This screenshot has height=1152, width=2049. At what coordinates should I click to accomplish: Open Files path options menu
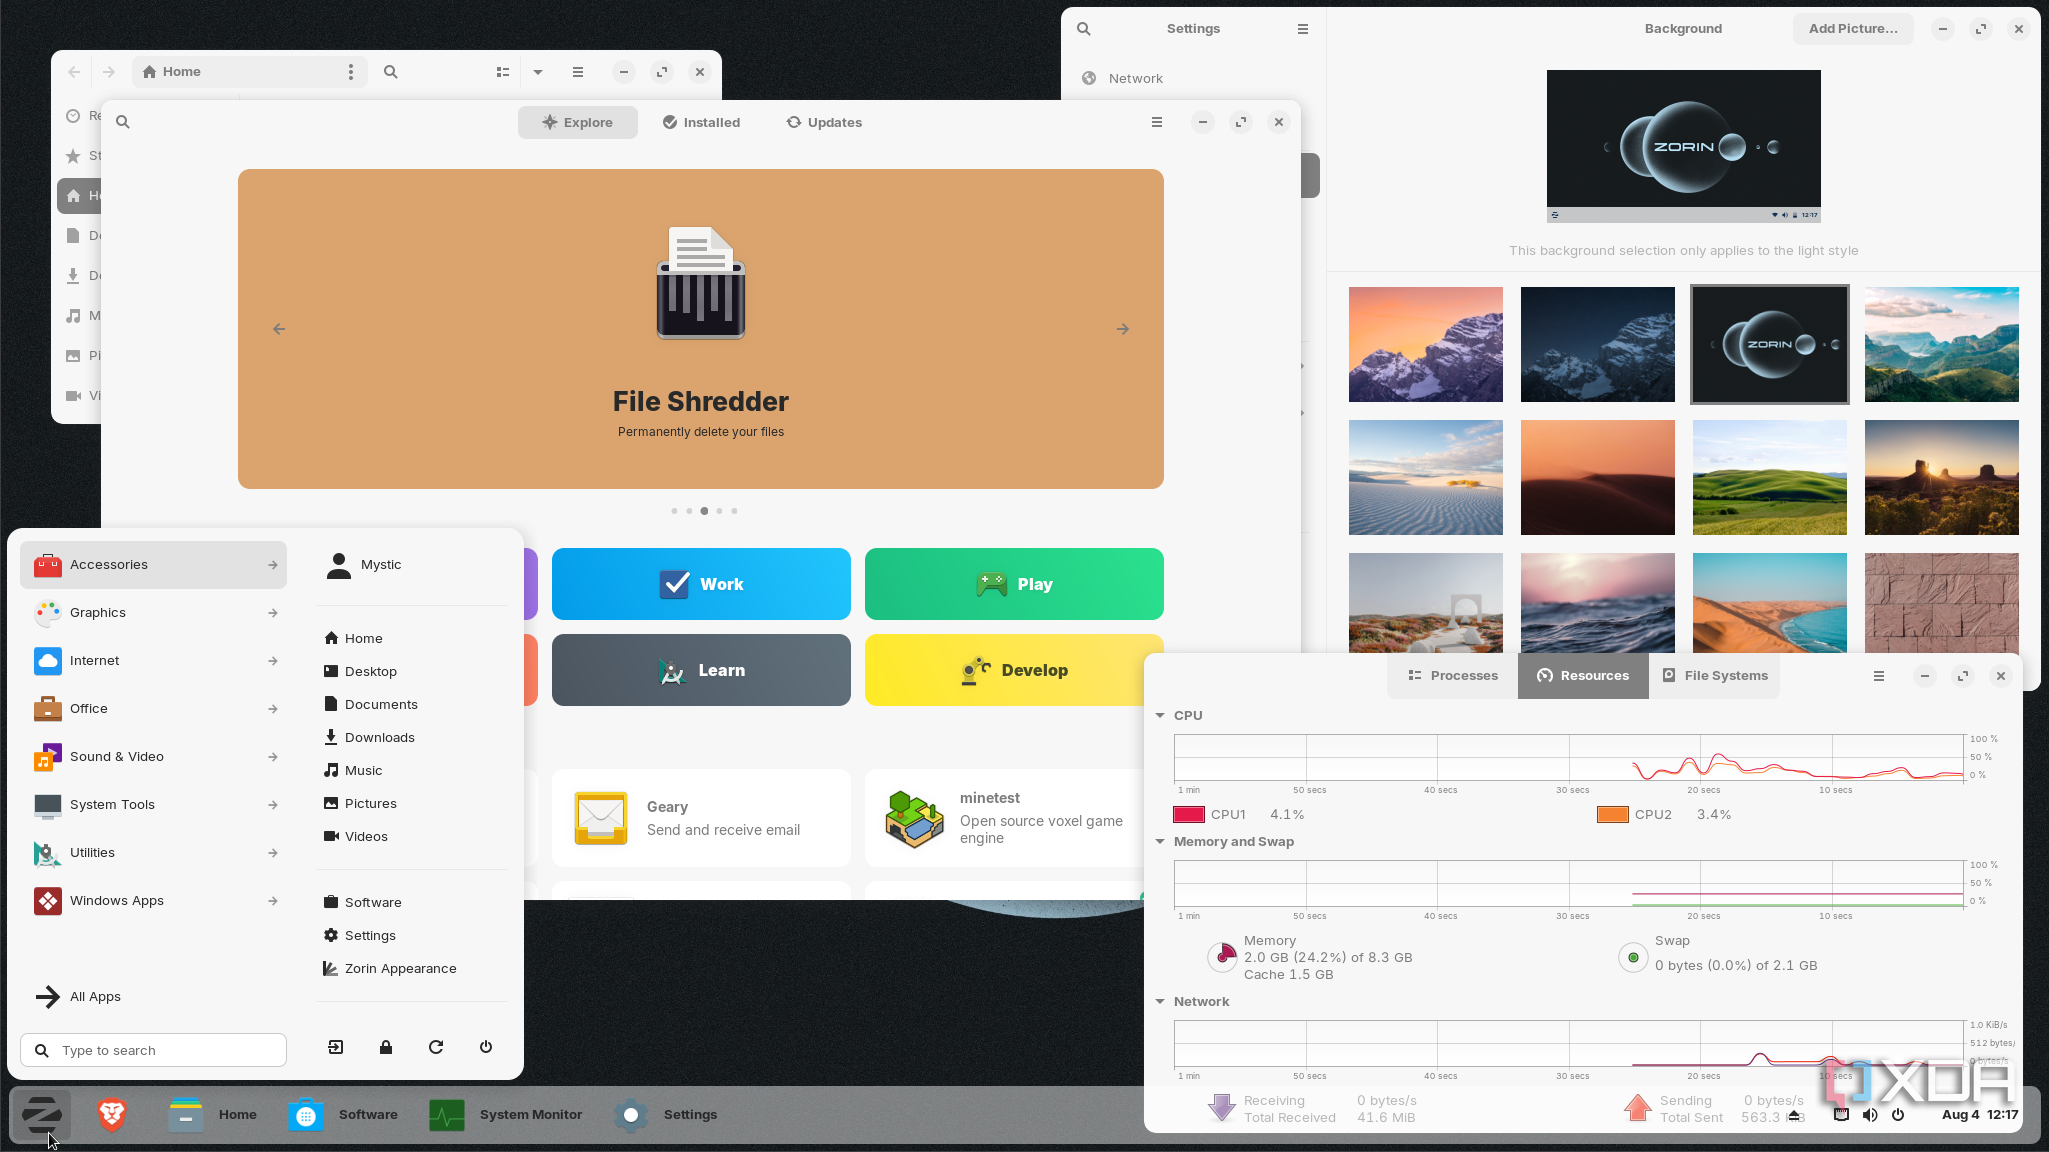tap(351, 72)
